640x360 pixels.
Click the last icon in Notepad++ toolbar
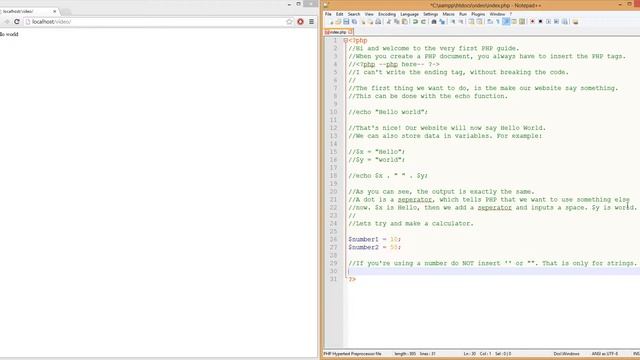pos(576,22)
